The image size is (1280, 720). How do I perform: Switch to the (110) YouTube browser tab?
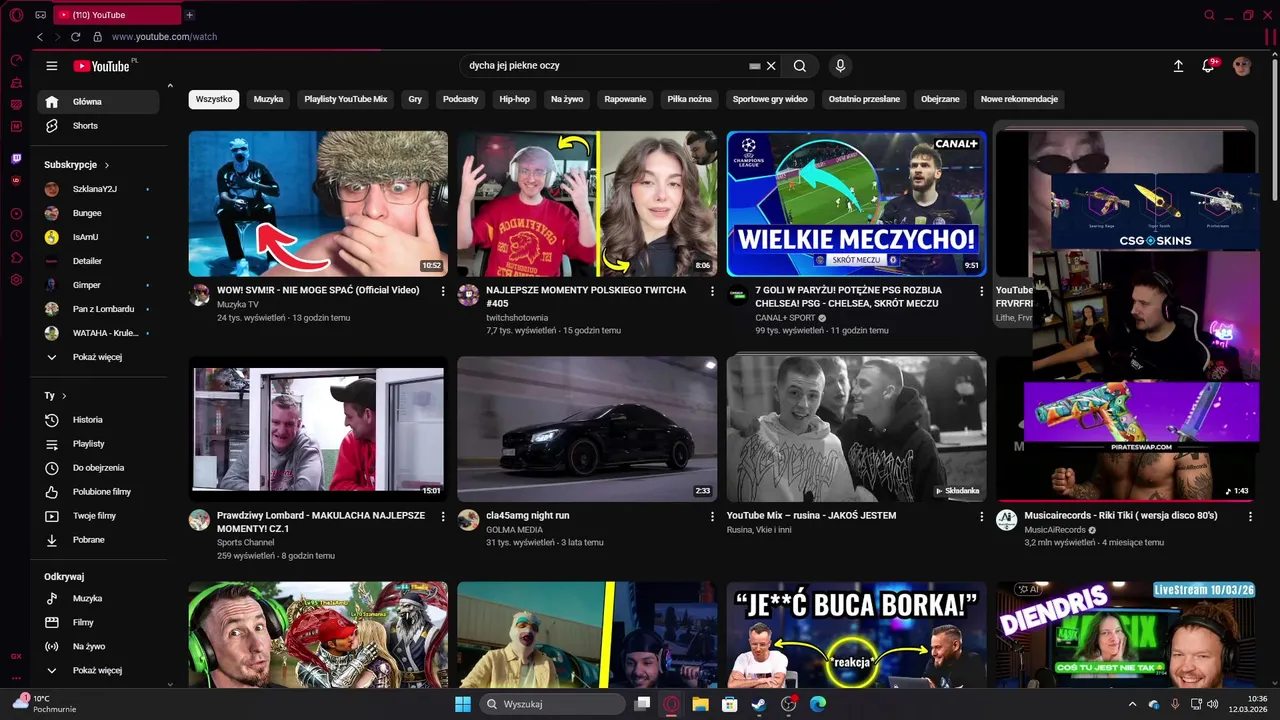tap(116, 15)
